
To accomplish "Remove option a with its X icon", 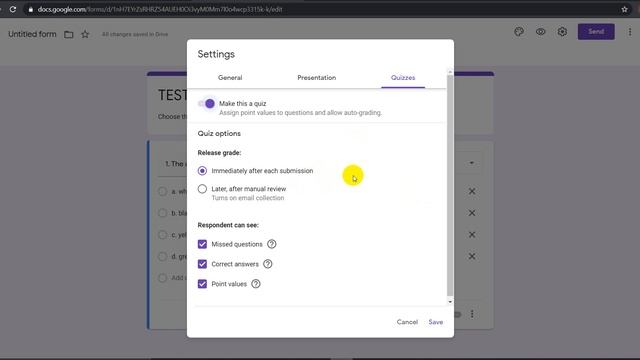I will pos(472,191).
